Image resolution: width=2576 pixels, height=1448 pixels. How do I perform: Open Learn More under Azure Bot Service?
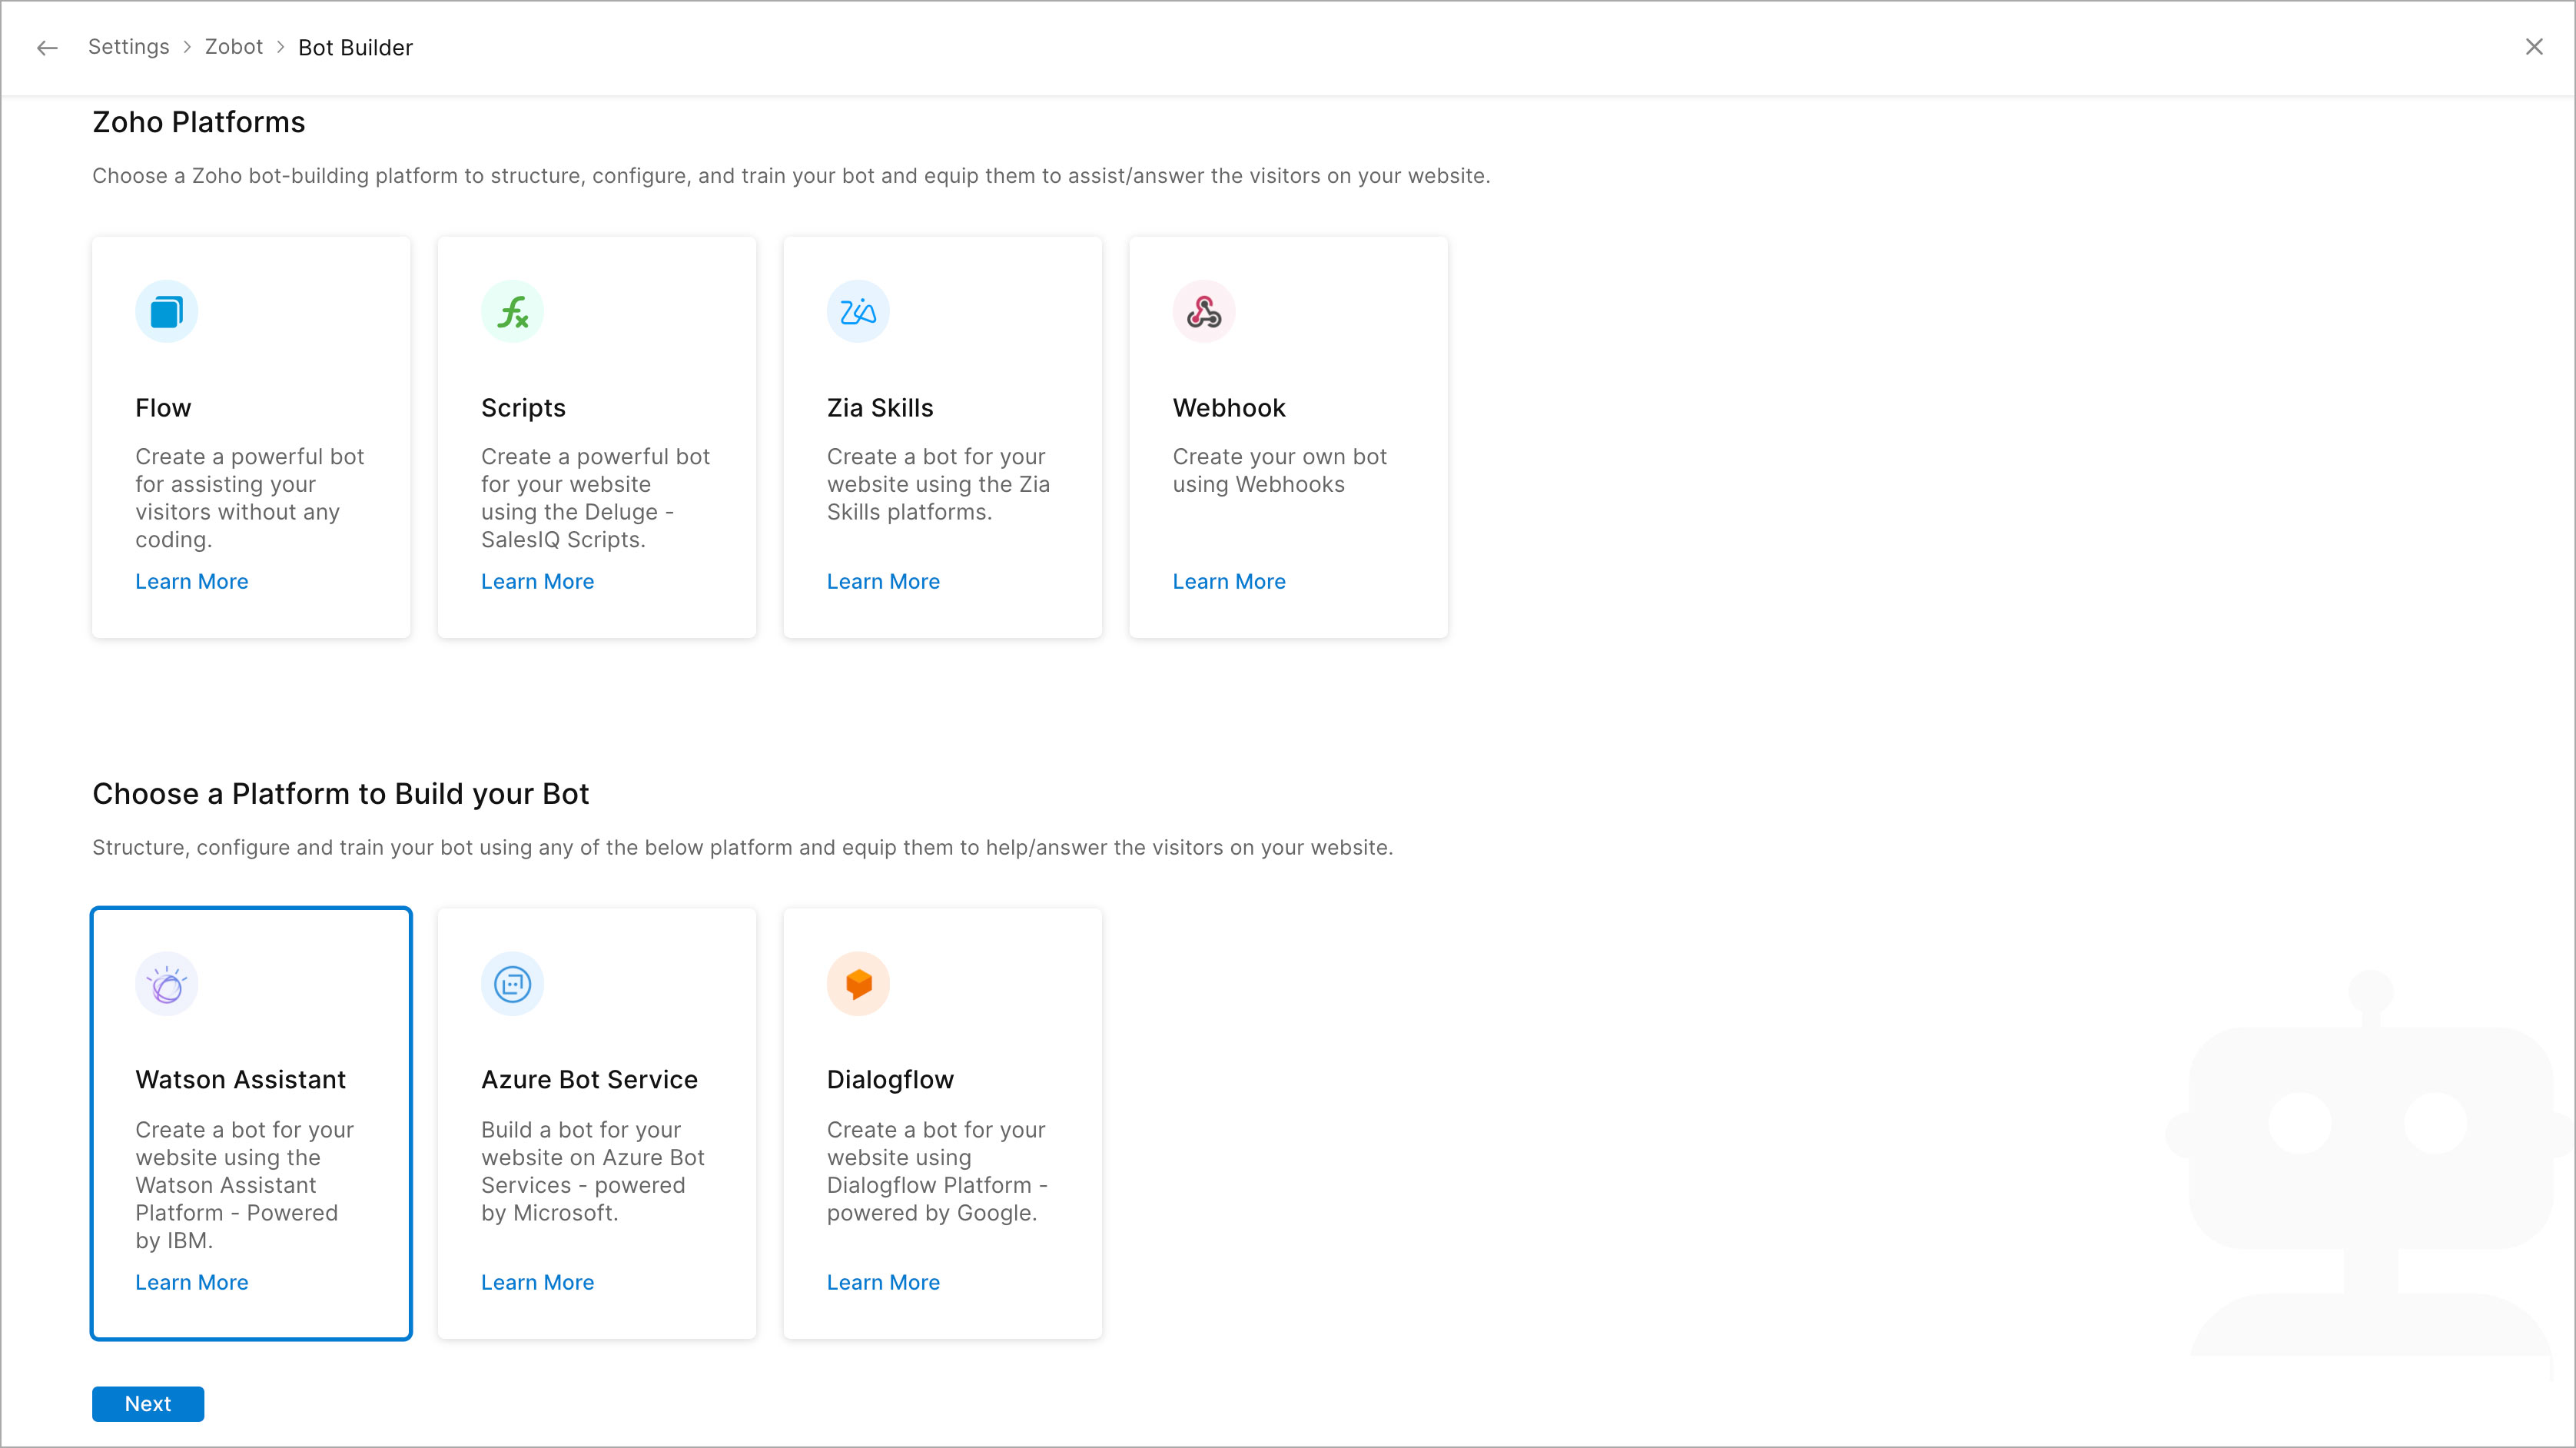pyautogui.click(x=537, y=1283)
